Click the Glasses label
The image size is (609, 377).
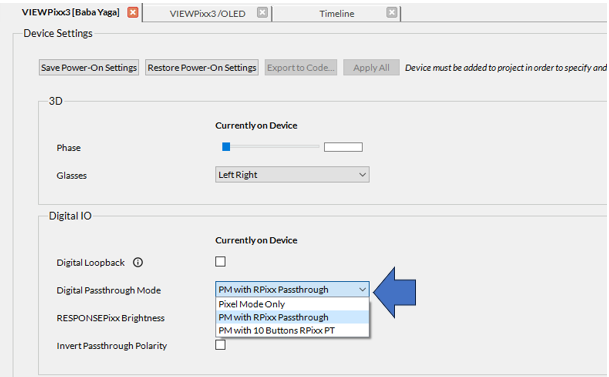coord(71,175)
